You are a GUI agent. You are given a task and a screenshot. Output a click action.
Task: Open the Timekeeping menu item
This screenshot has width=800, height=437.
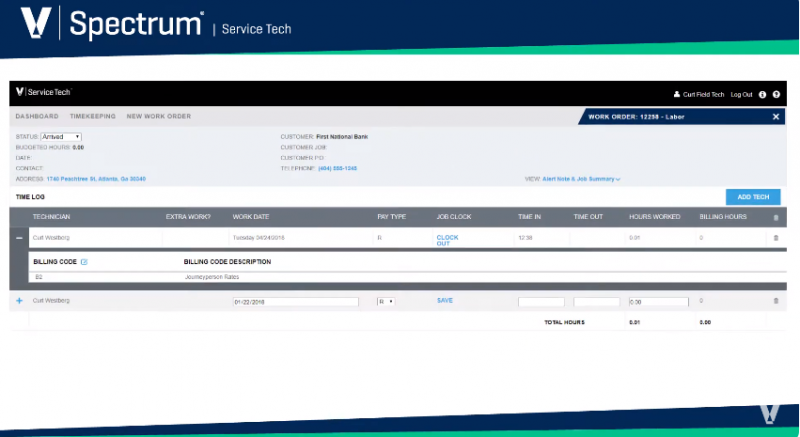(92, 117)
